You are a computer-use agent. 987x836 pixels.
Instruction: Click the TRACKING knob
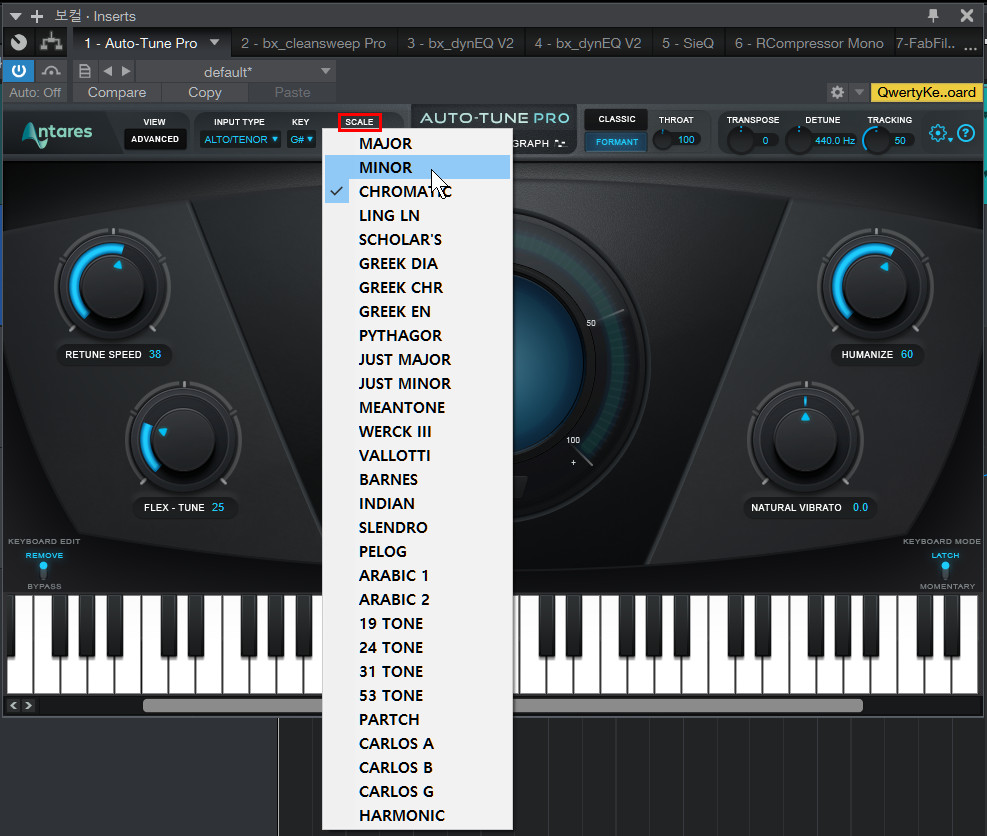876,140
